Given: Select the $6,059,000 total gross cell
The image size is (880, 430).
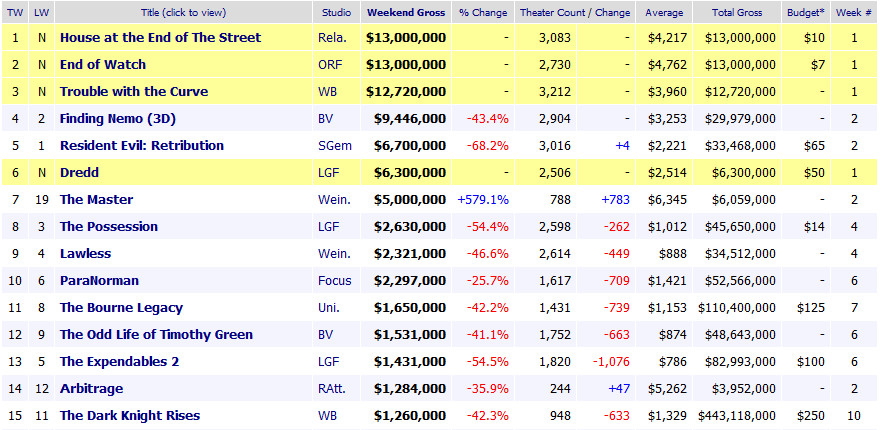Looking at the screenshot, I should coord(743,199).
